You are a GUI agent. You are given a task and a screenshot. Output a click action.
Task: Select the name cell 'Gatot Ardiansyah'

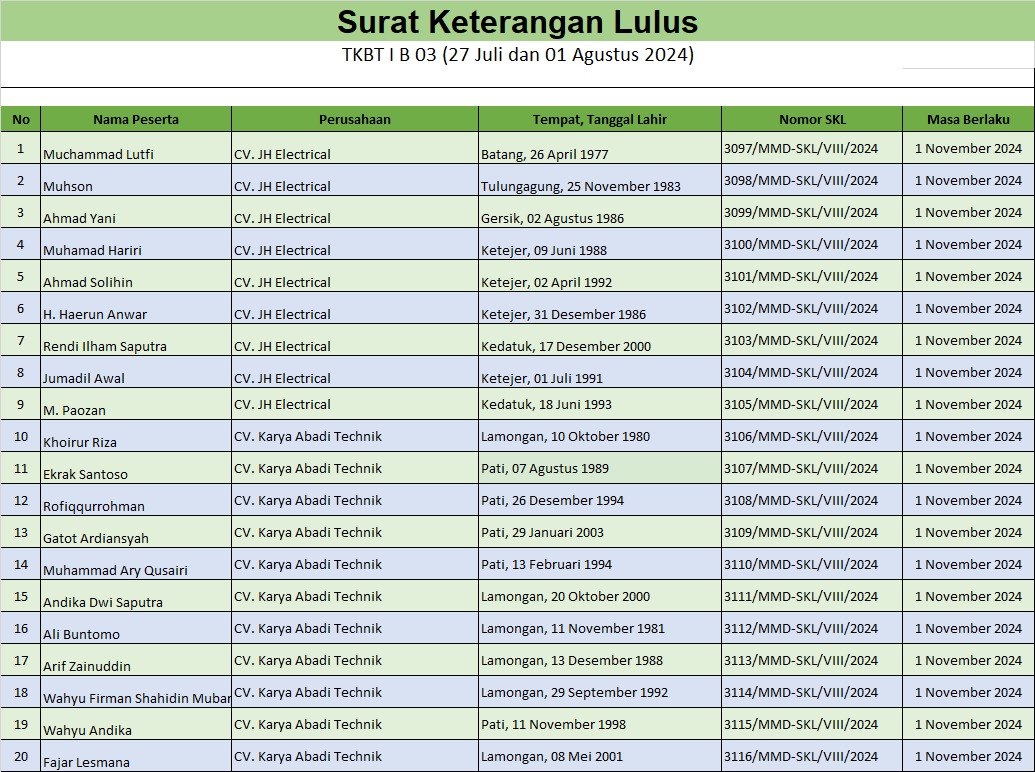(136, 532)
